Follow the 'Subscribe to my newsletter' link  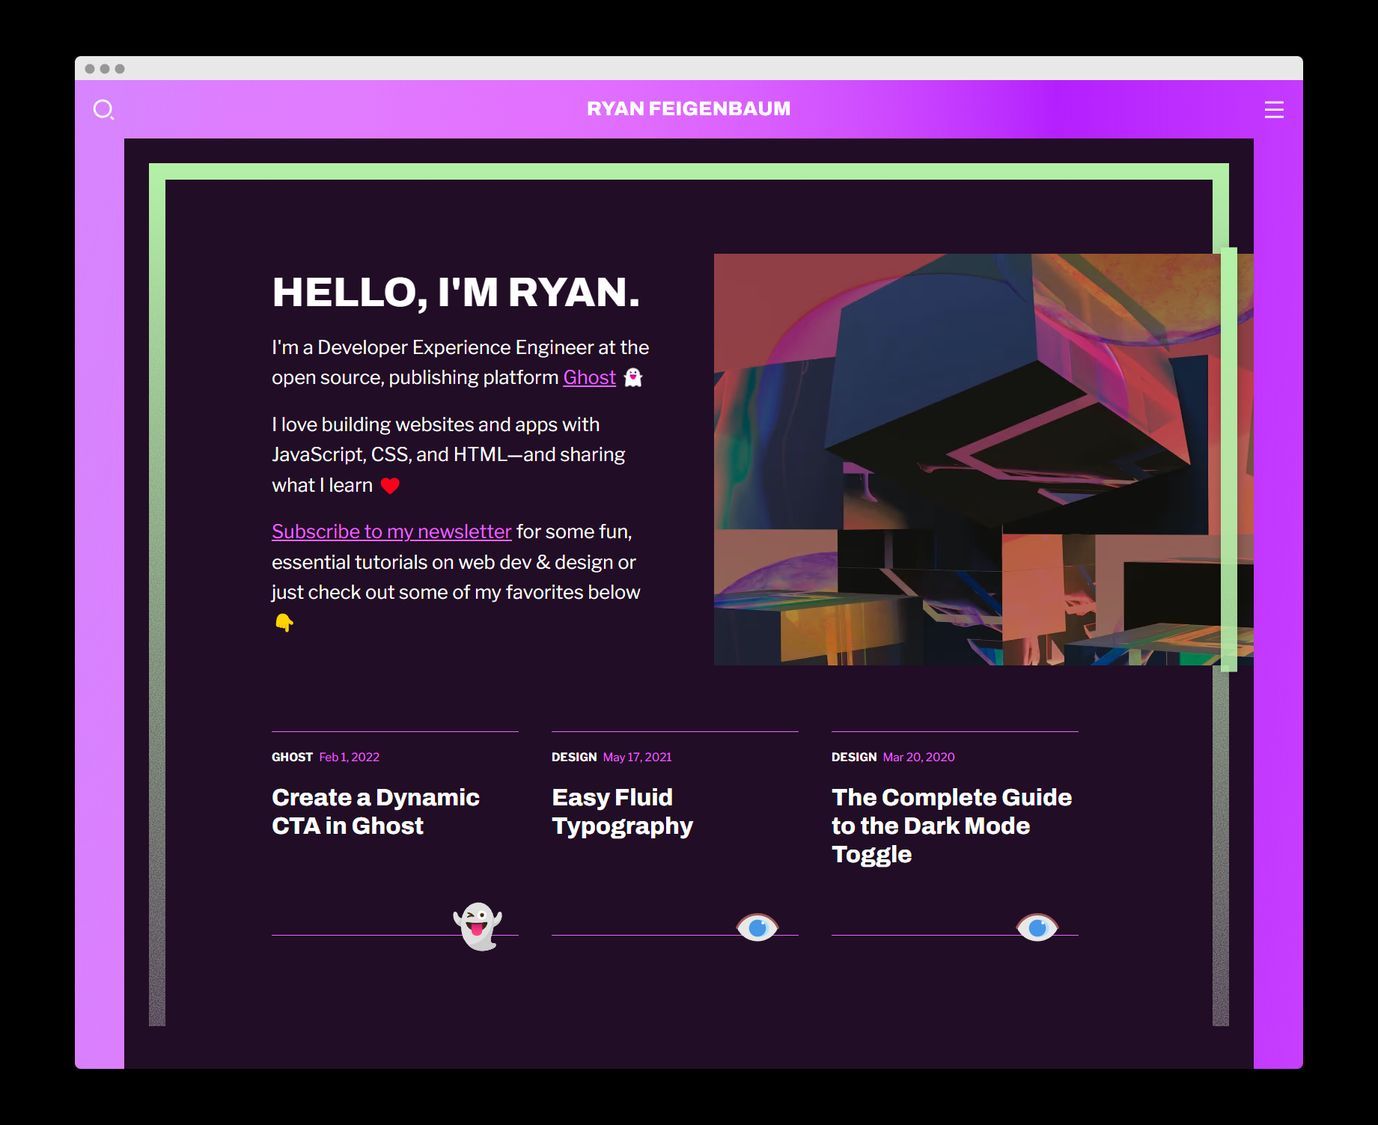[391, 531]
